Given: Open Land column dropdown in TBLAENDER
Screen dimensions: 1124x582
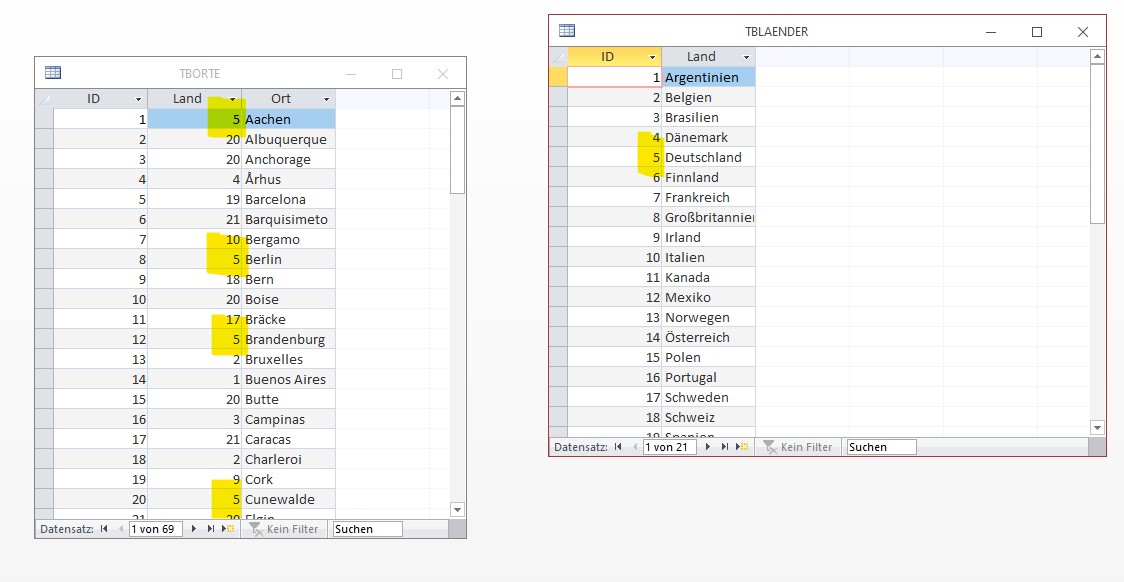Looking at the screenshot, I should [746, 57].
